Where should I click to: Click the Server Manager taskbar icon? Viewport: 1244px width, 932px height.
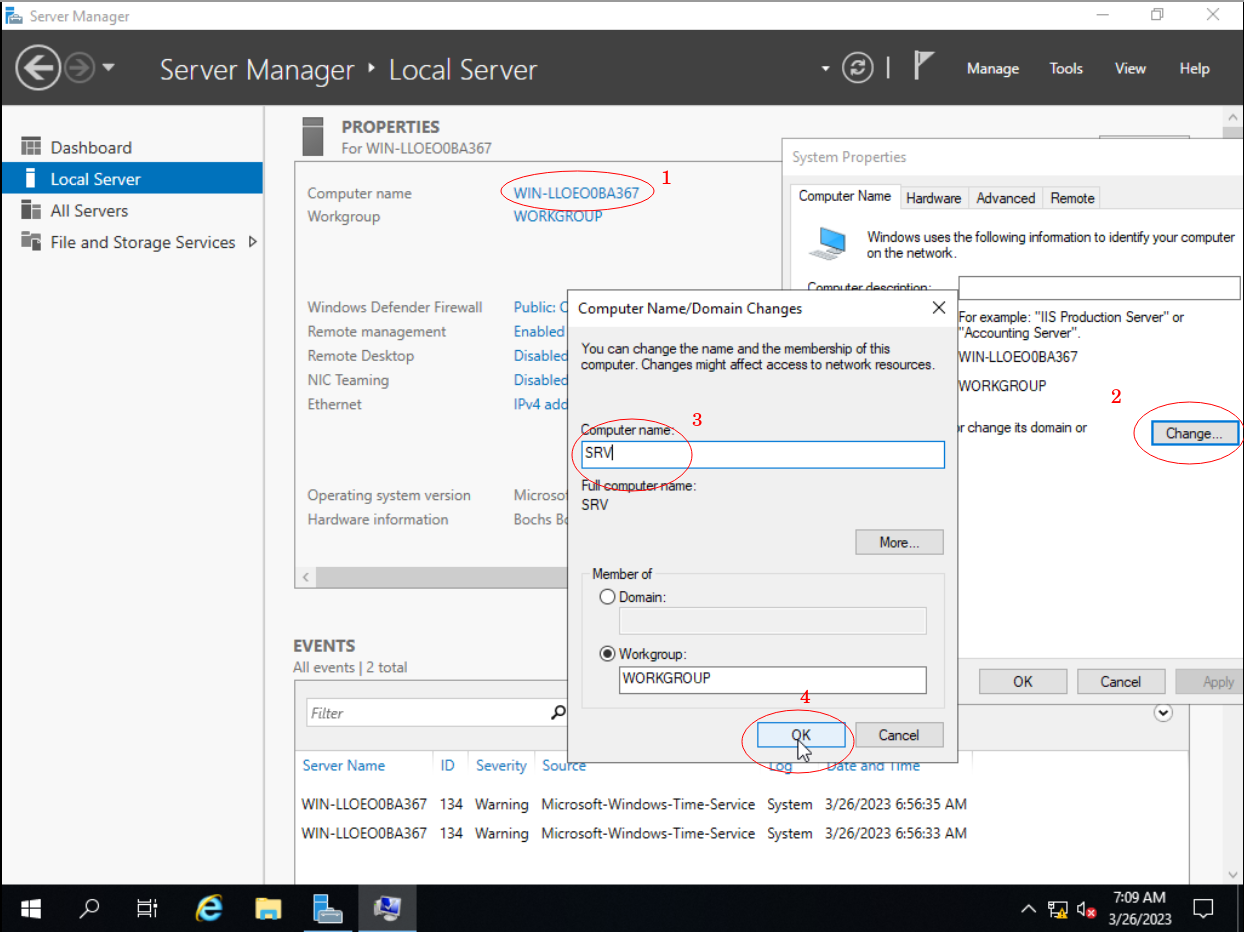pyautogui.click(x=327, y=908)
